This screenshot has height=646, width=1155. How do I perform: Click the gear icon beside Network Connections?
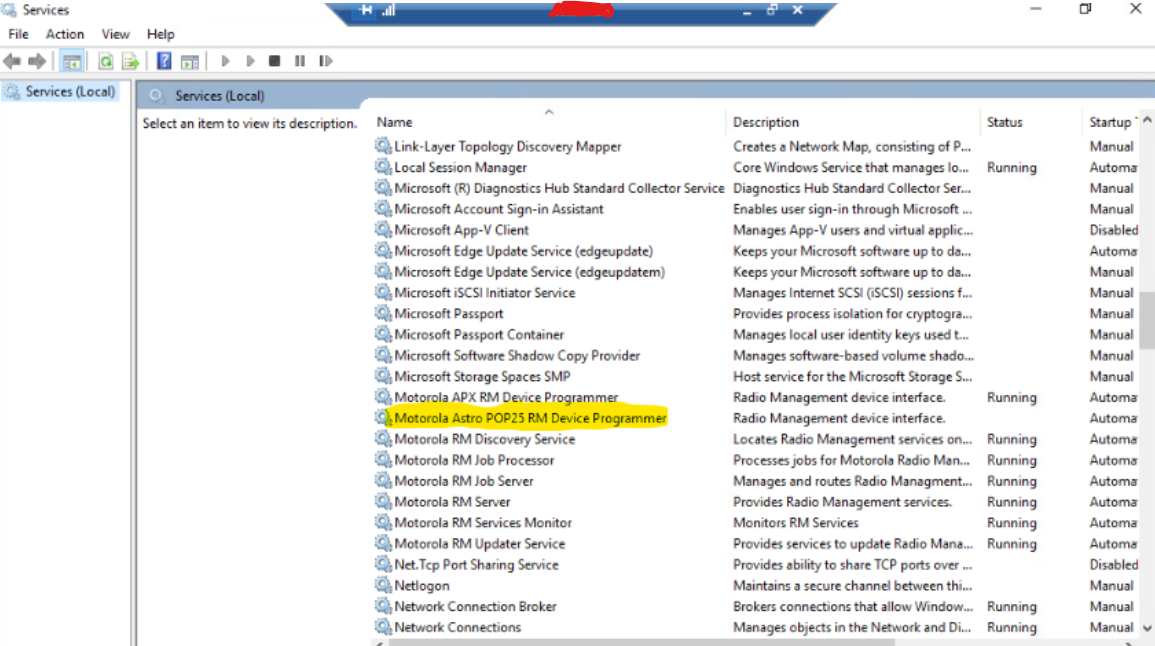click(383, 628)
